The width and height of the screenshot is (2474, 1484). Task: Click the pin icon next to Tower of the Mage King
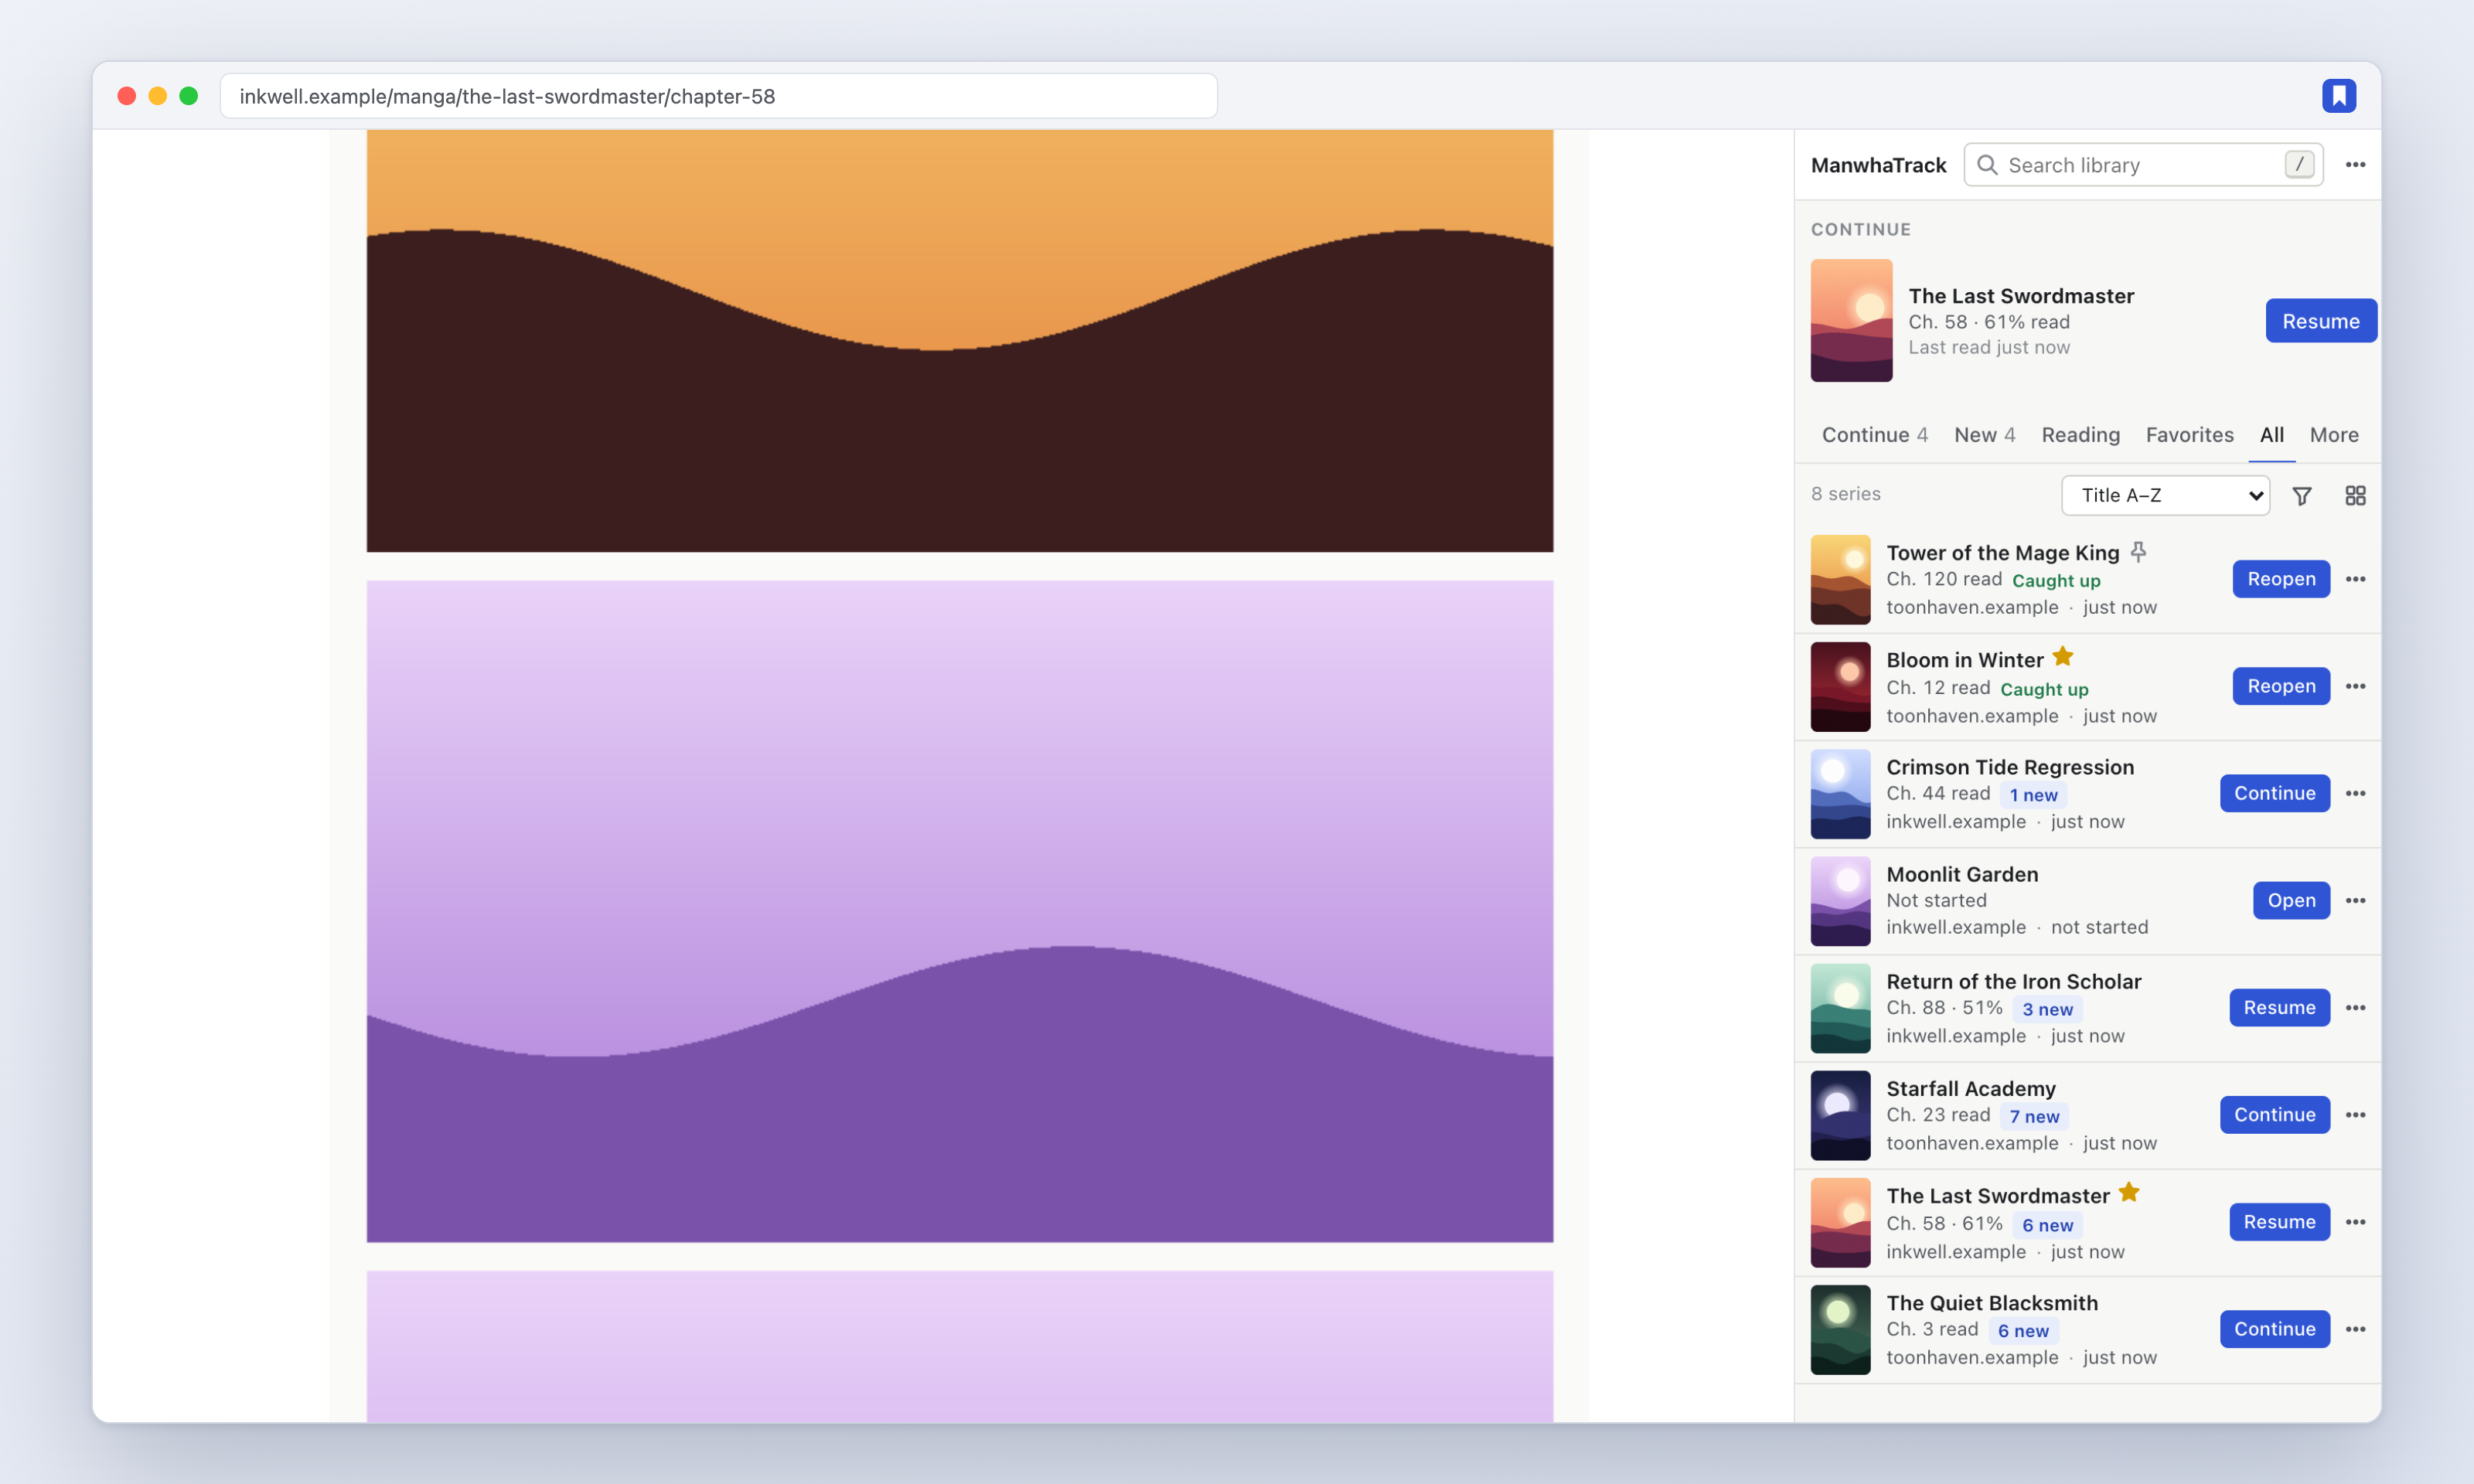[x=2138, y=552]
